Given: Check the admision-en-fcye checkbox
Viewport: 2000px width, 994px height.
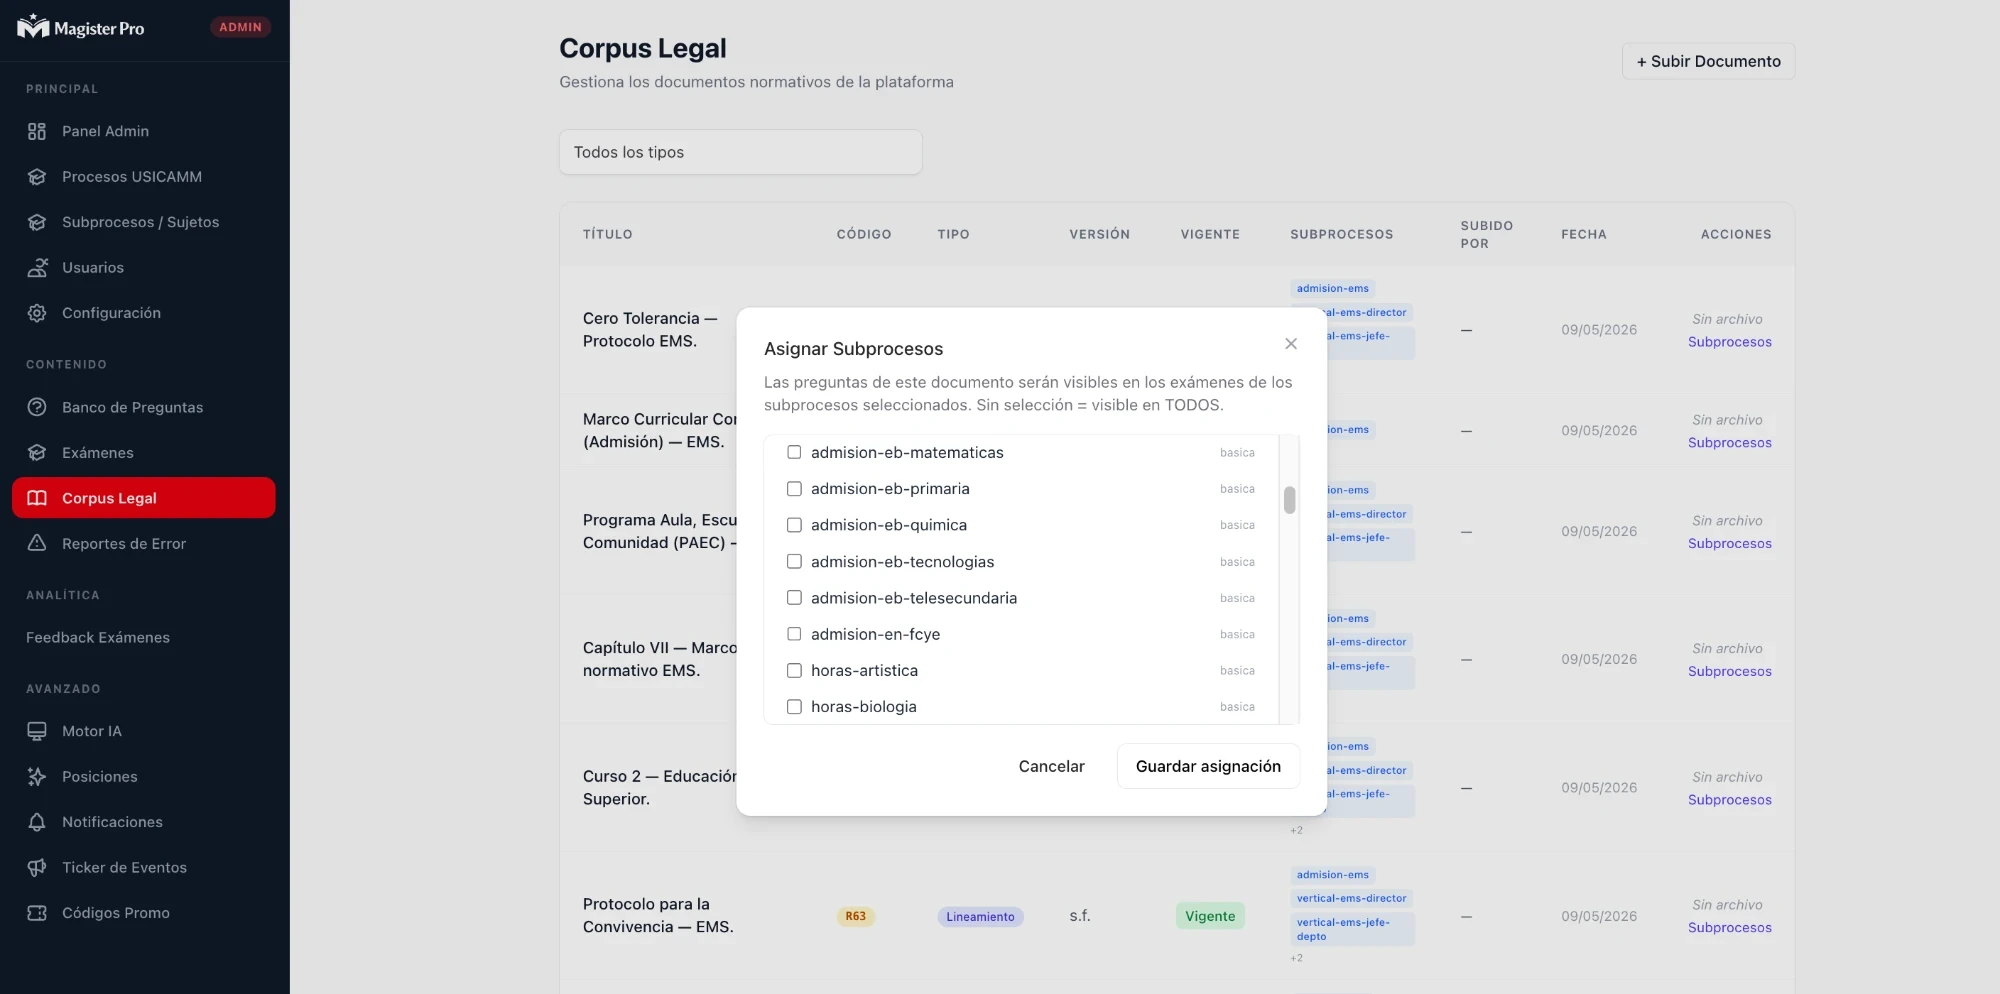Looking at the screenshot, I should click(x=794, y=634).
